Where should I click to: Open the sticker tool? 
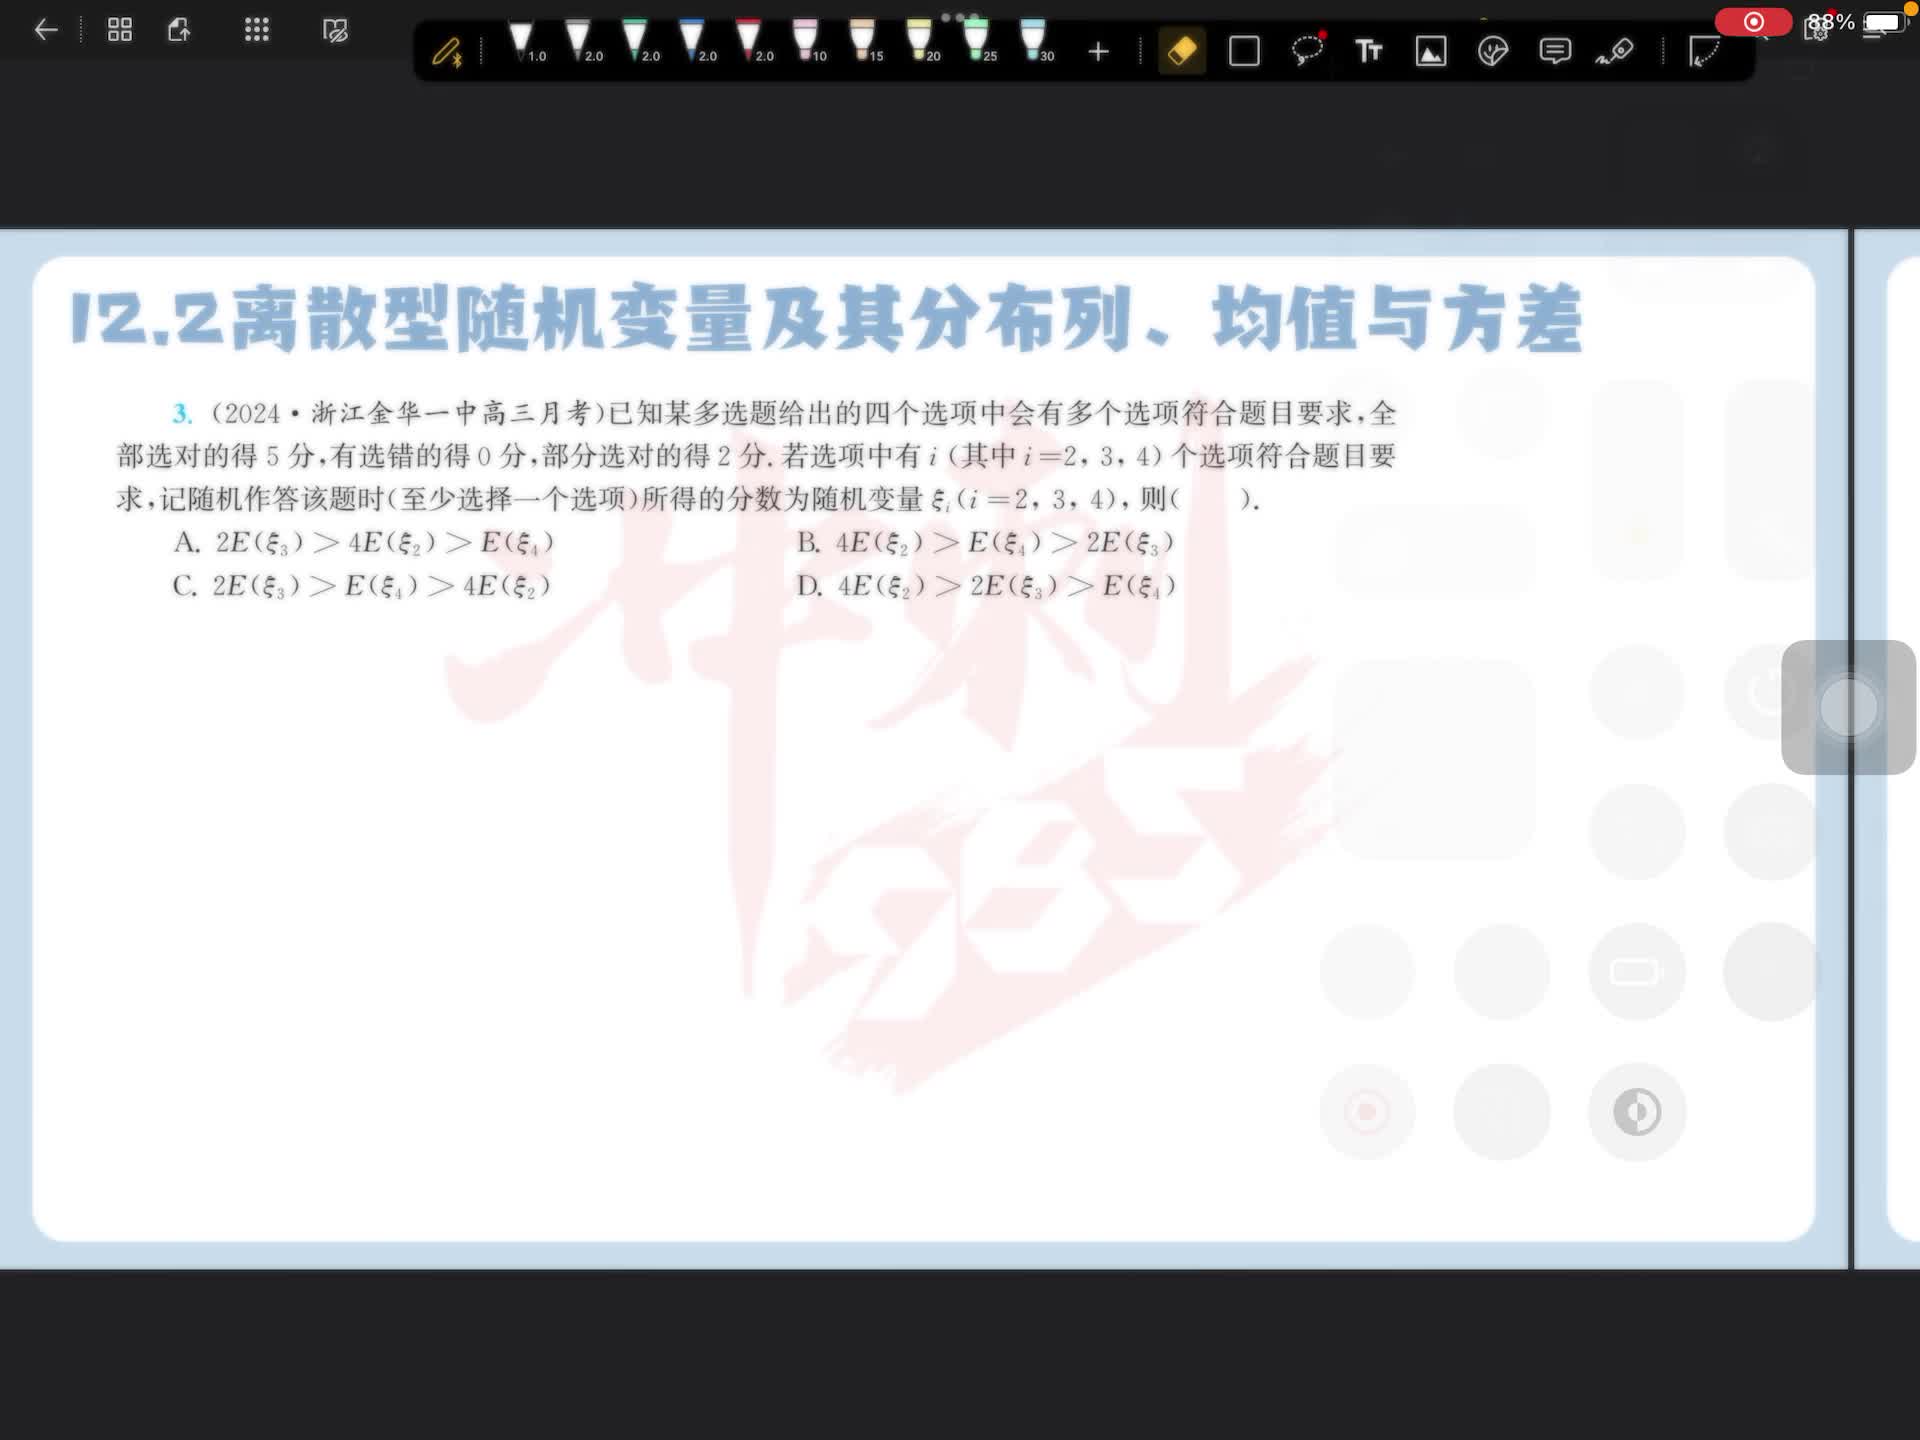pyautogui.click(x=1493, y=51)
